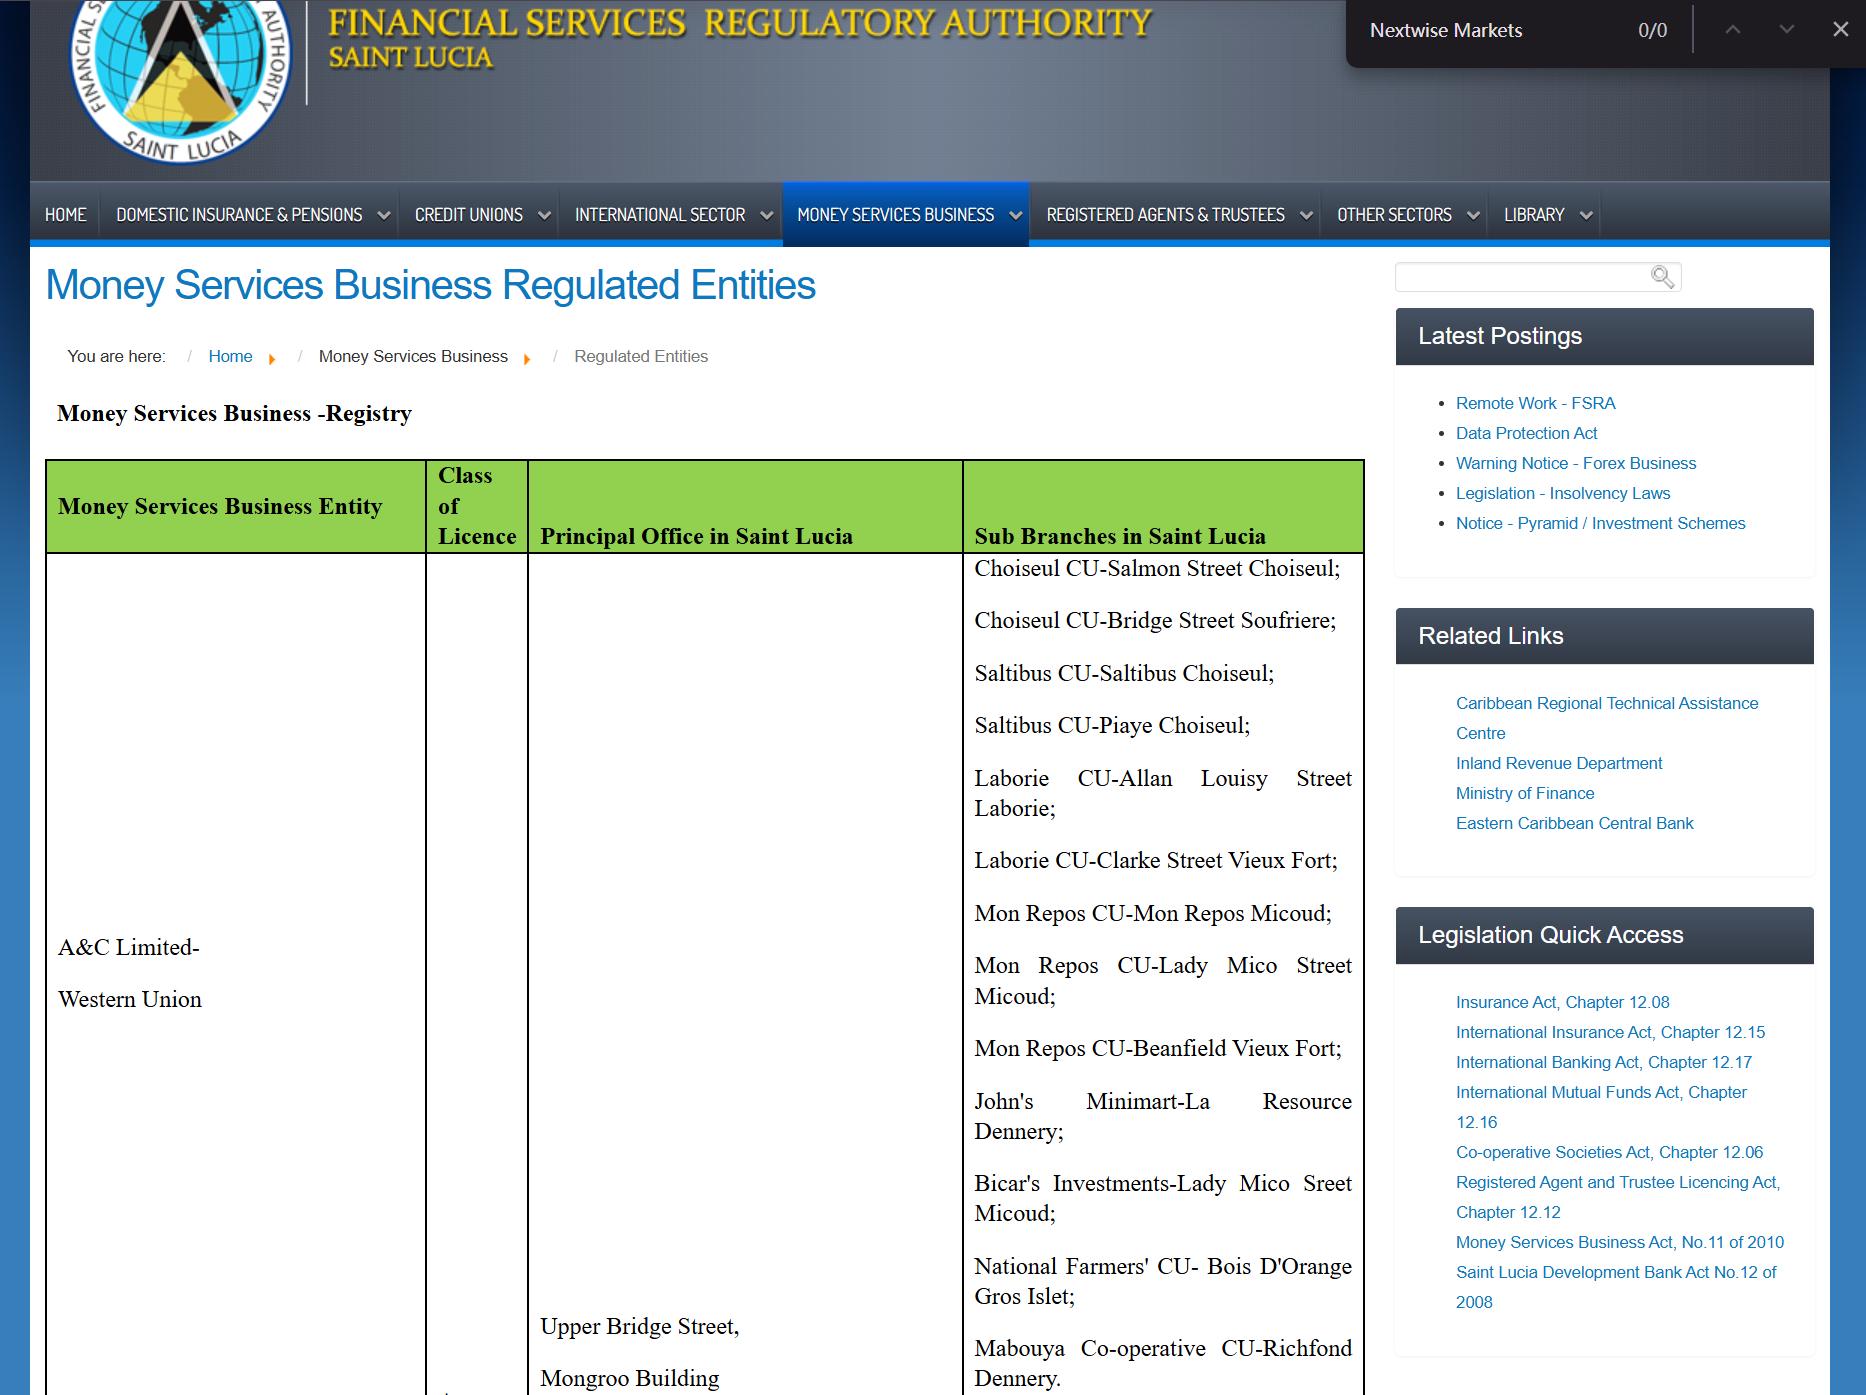The width and height of the screenshot is (1866, 1395).
Task: Expand International Sector menu chevron
Action: coord(767,215)
